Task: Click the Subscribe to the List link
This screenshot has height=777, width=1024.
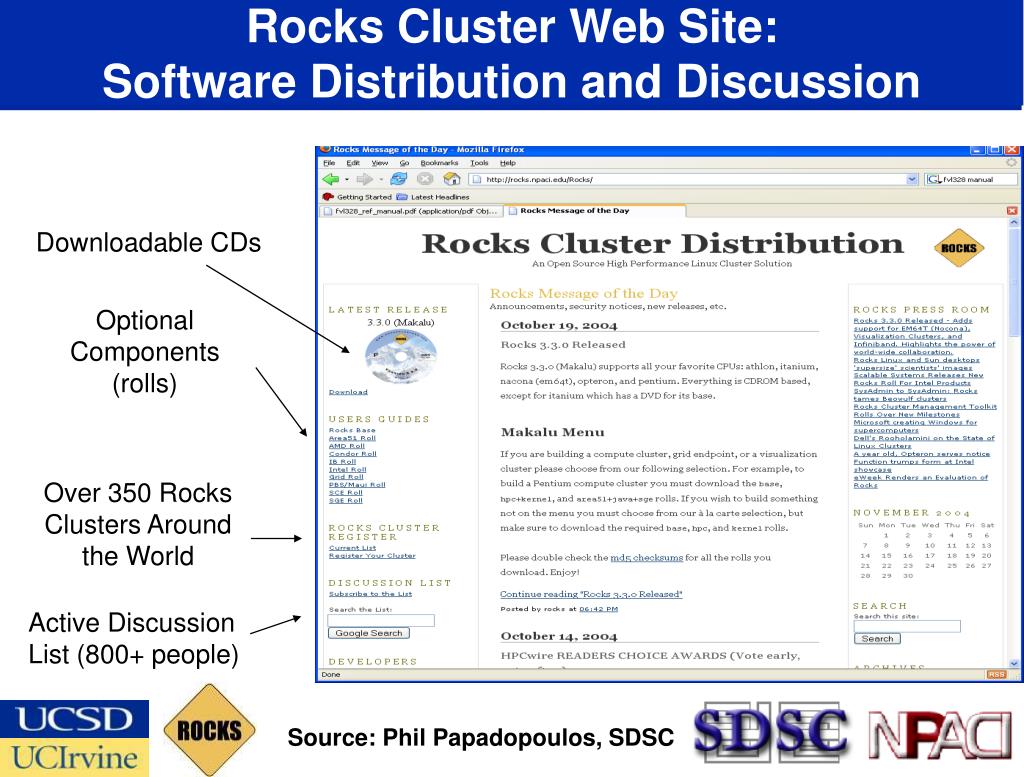Action: click(370, 594)
